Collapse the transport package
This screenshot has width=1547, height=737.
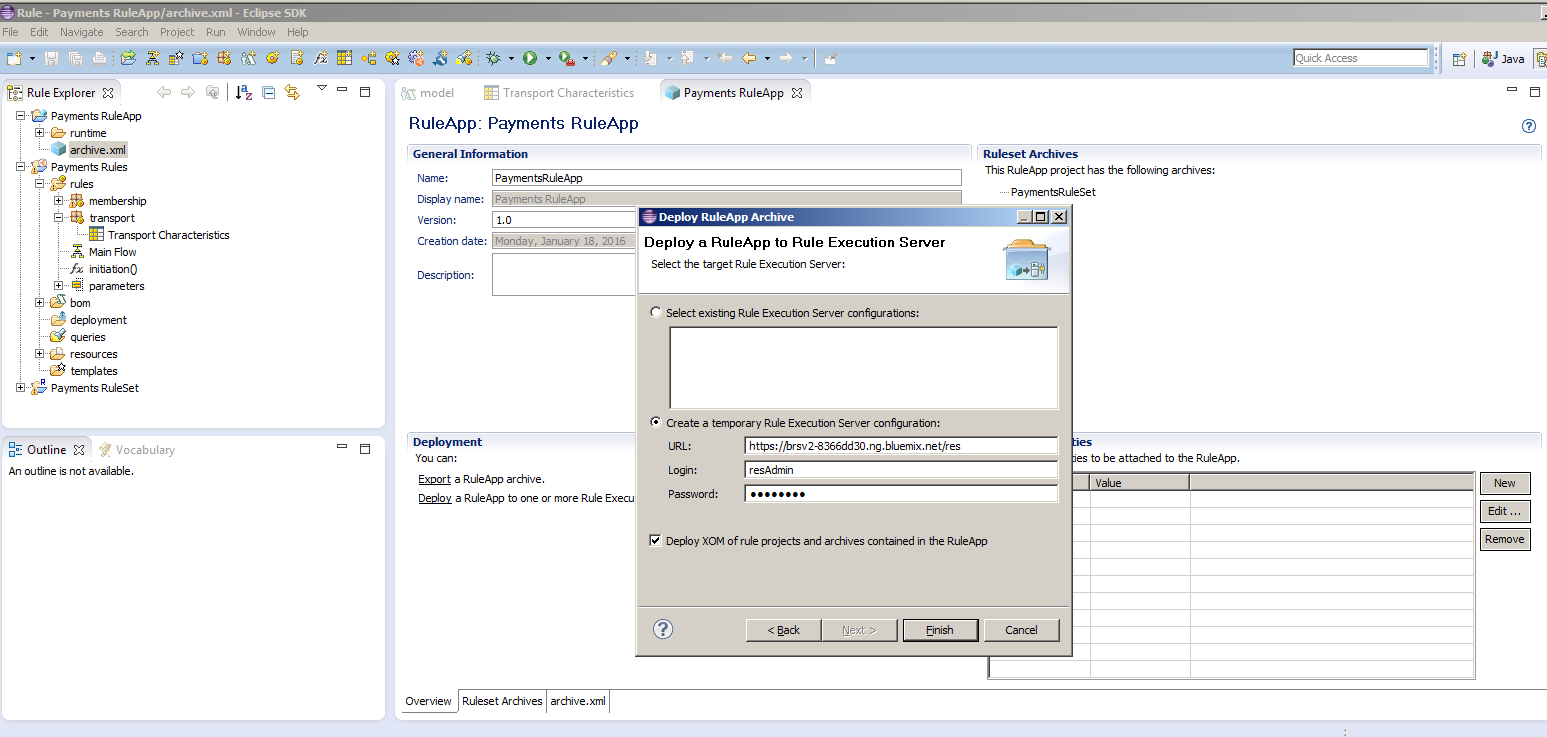point(59,218)
